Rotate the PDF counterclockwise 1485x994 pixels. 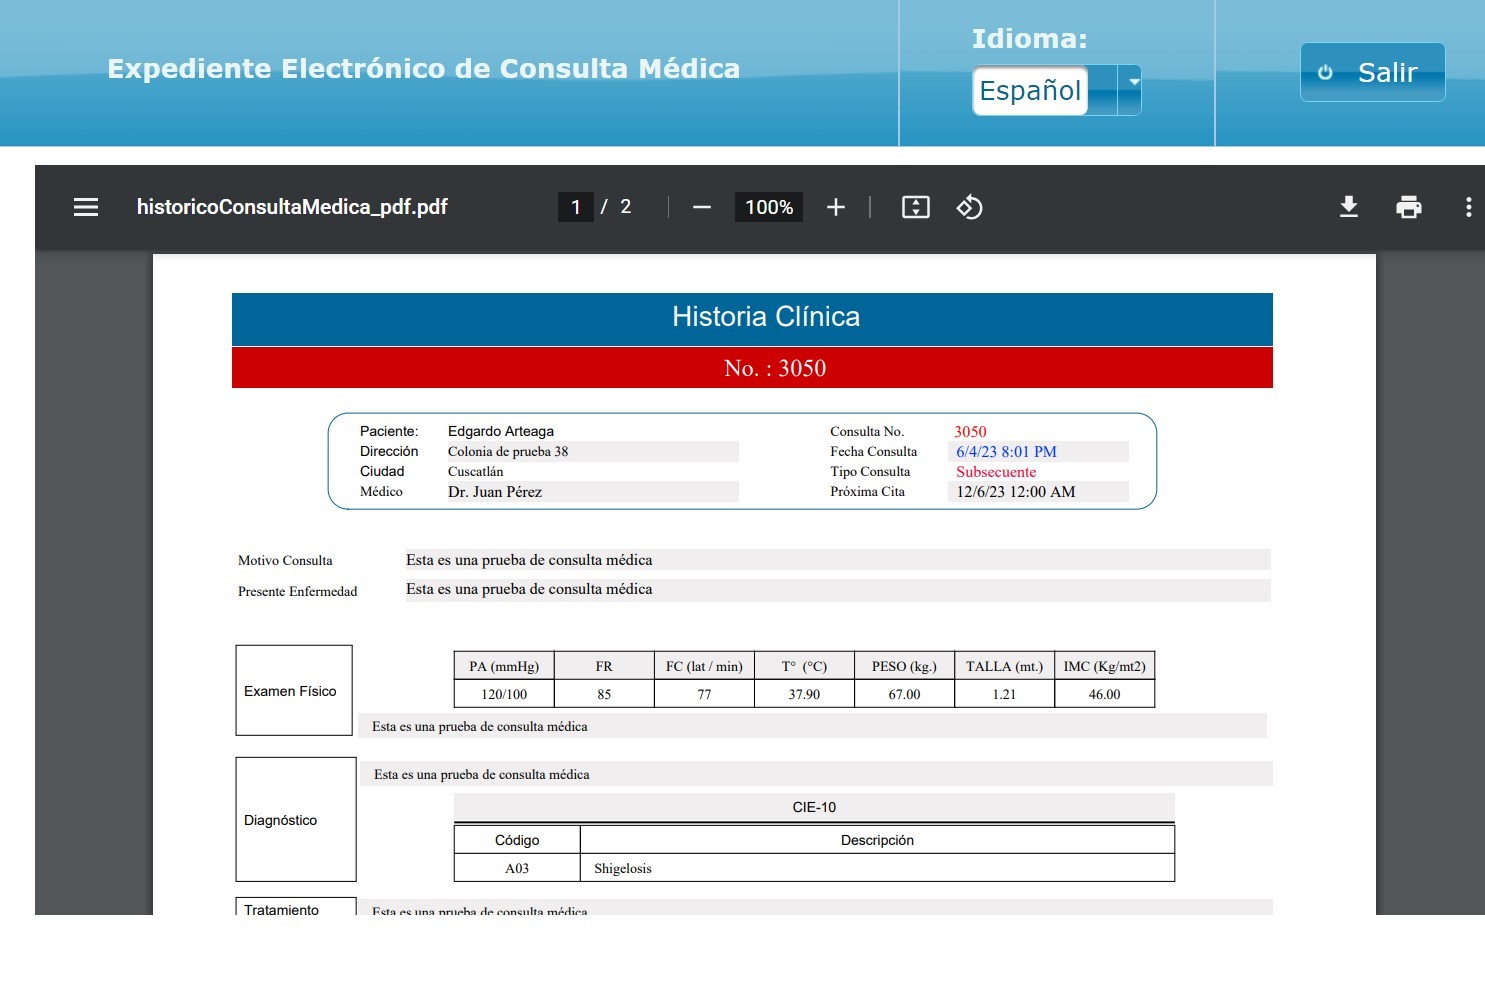tap(970, 207)
